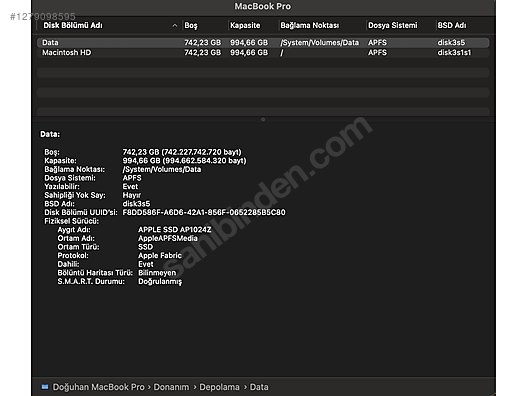Select the Macintosh HD volume row
The image size is (528, 396).
pos(263,53)
